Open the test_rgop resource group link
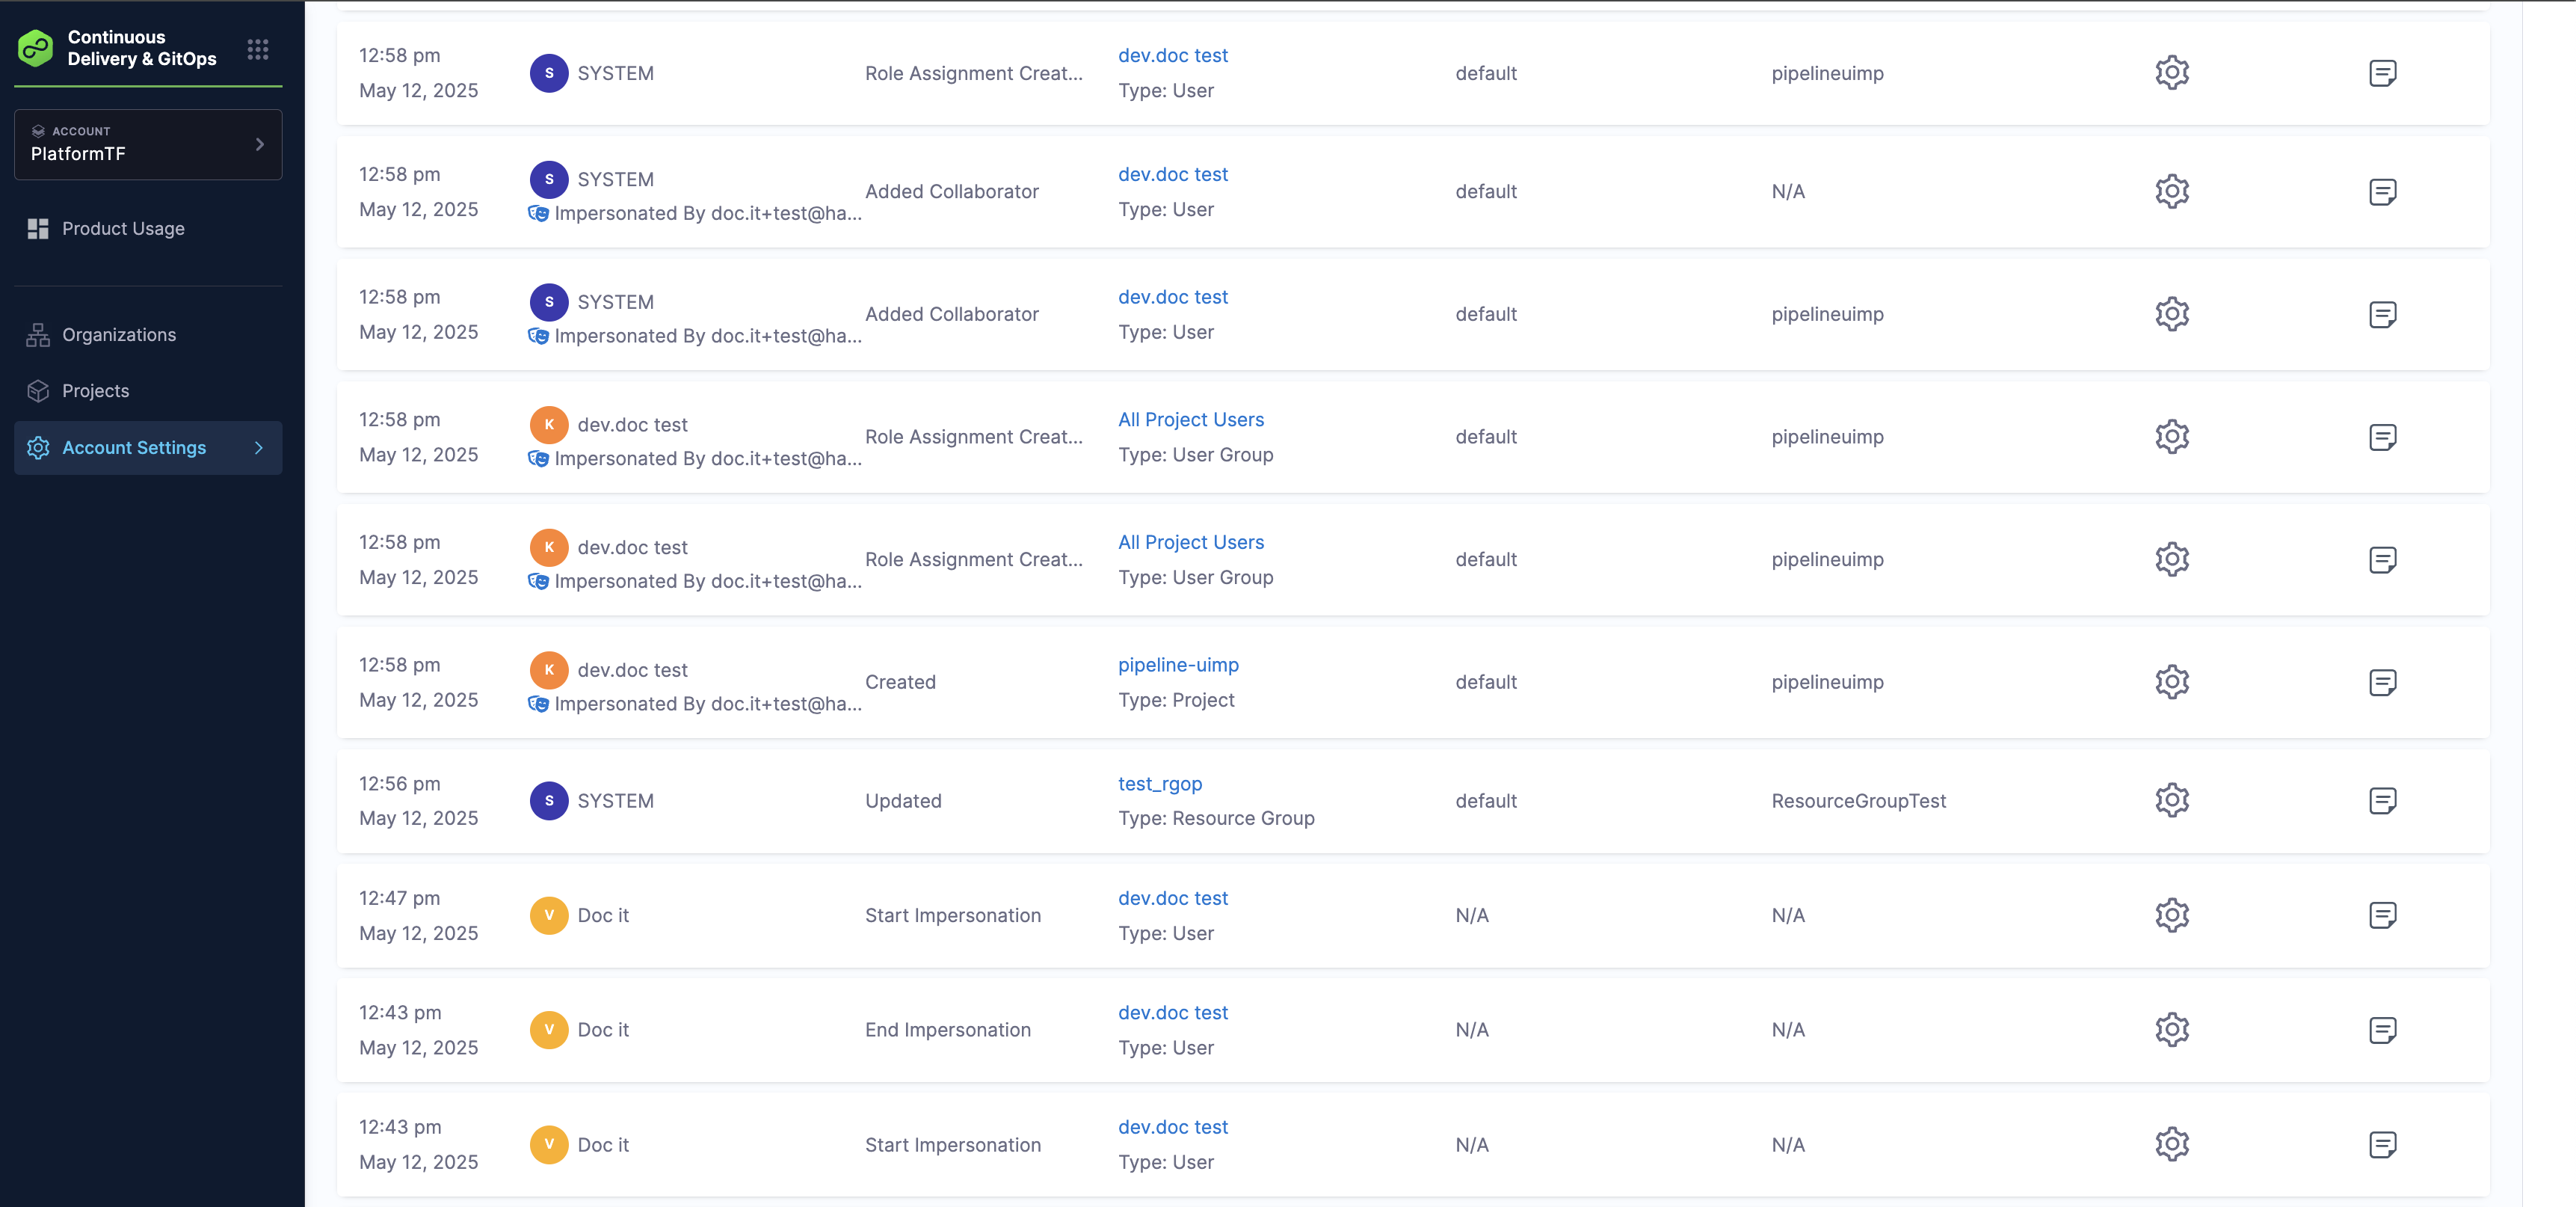 pos(1159,784)
